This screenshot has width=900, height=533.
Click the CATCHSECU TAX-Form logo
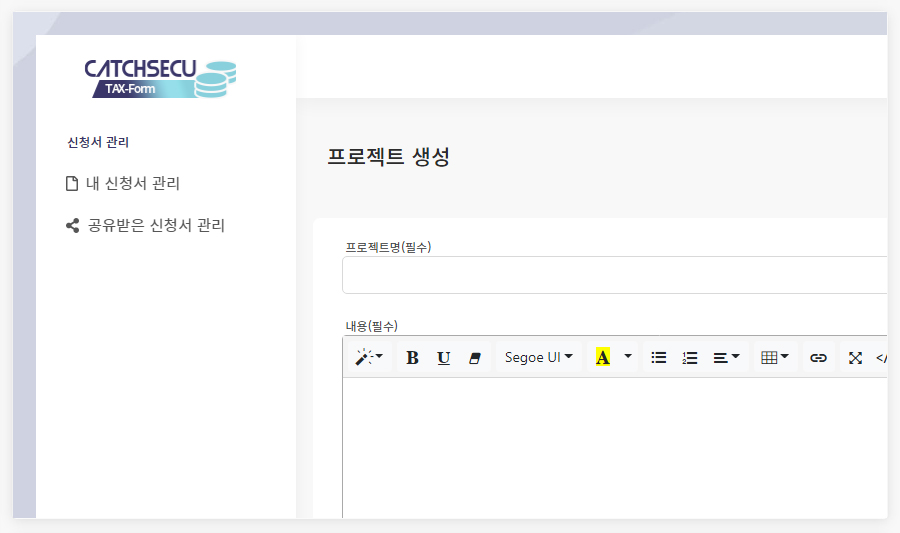pyautogui.click(x=160, y=79)
